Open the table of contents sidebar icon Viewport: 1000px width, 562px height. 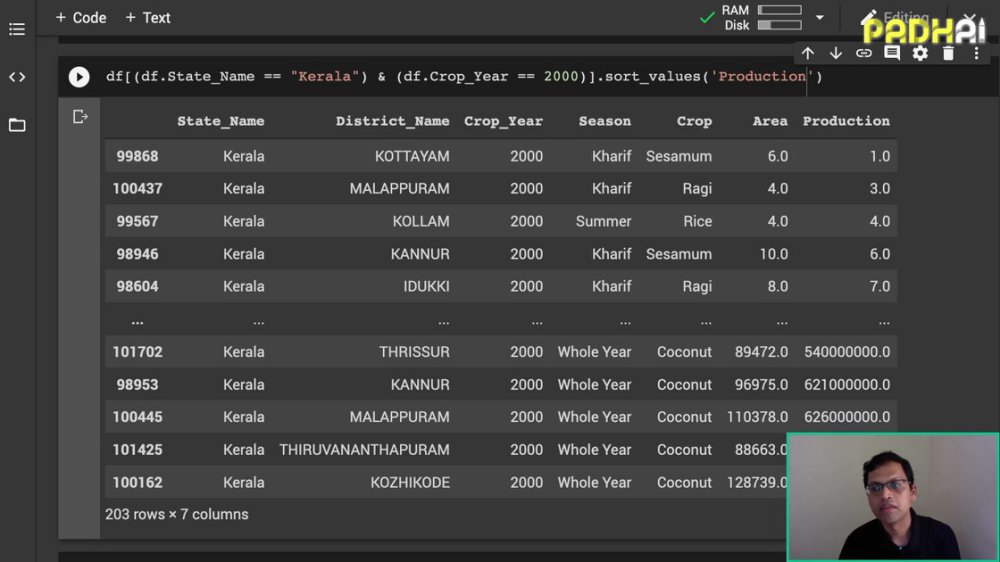[17, 29]
